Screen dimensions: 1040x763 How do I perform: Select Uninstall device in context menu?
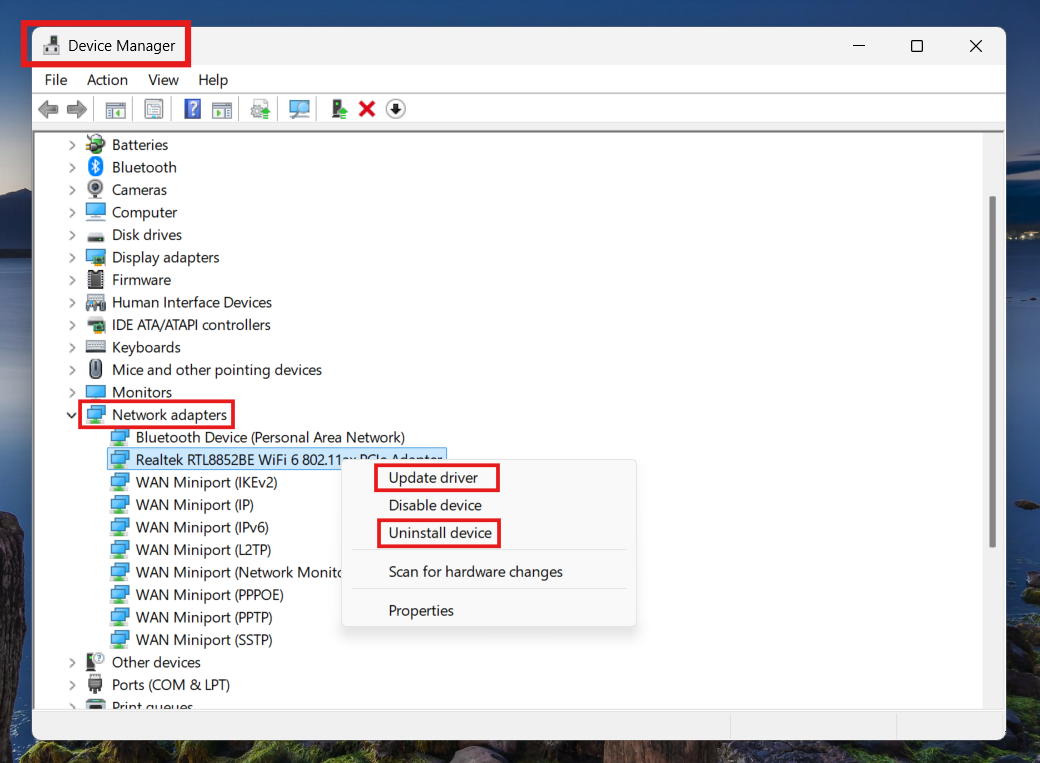tap(440, 533)
